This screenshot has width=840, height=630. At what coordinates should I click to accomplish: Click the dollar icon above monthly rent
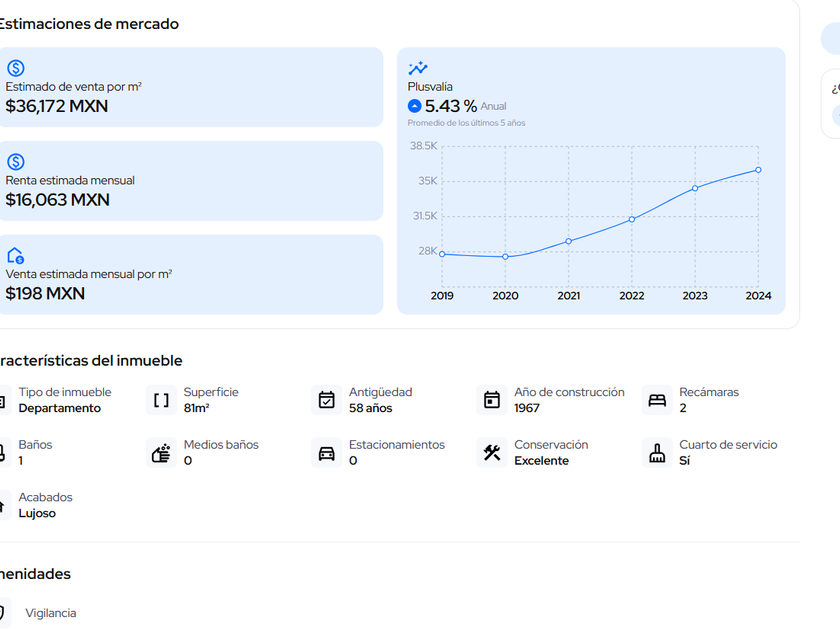tap(16, 162)
